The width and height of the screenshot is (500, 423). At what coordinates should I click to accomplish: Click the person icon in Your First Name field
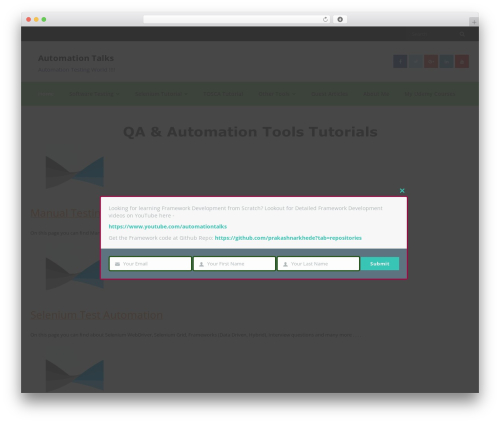[x=201, y=264]
